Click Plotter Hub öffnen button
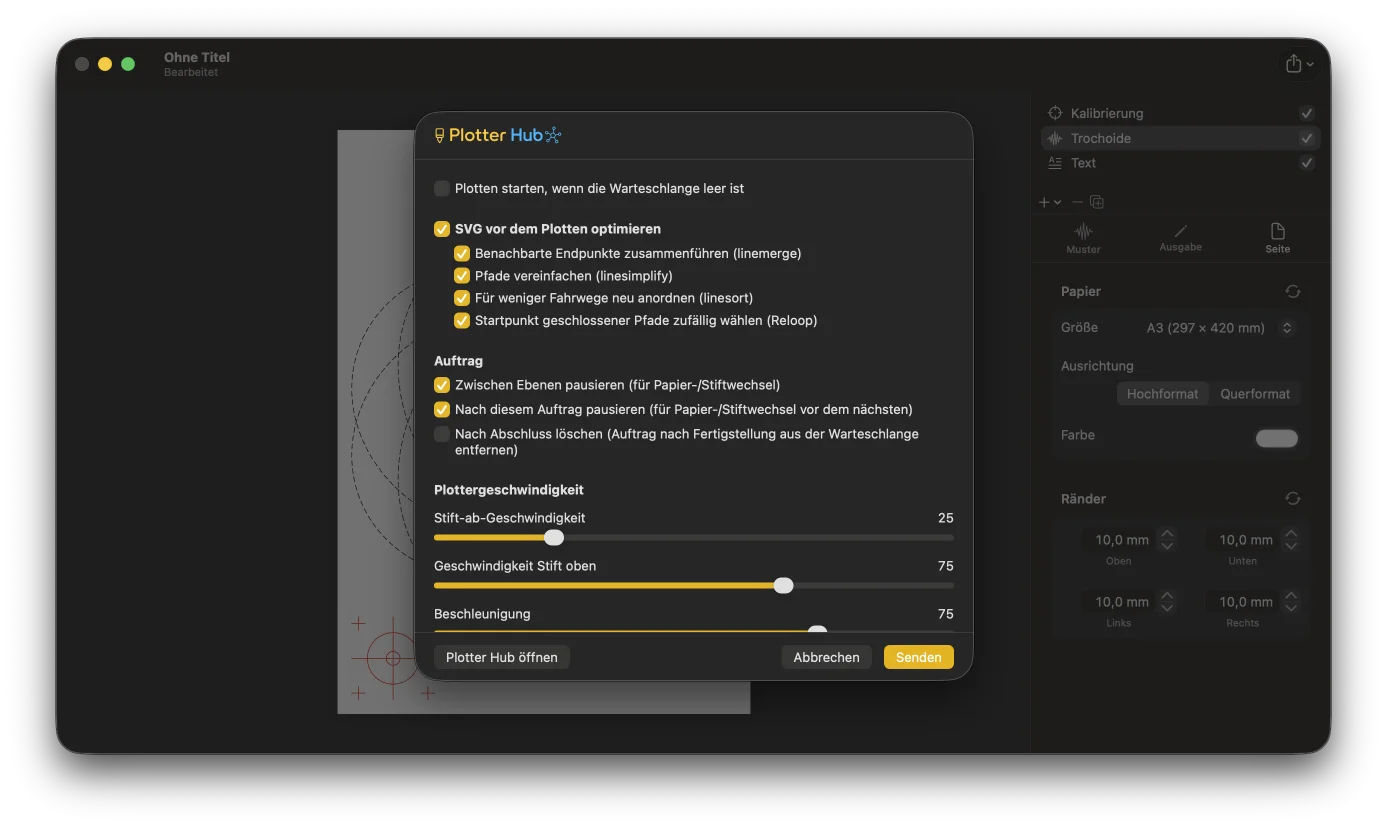 [x=502, y=657]
